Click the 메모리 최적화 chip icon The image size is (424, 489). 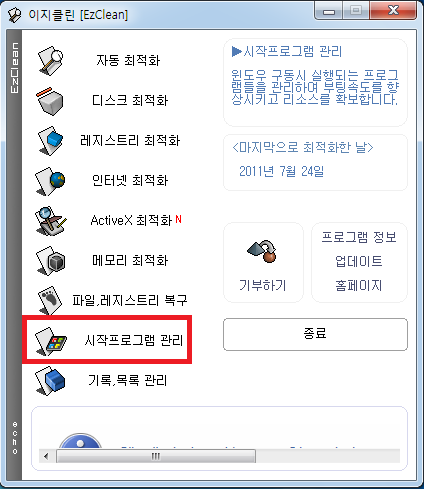(x=50, y=261)
